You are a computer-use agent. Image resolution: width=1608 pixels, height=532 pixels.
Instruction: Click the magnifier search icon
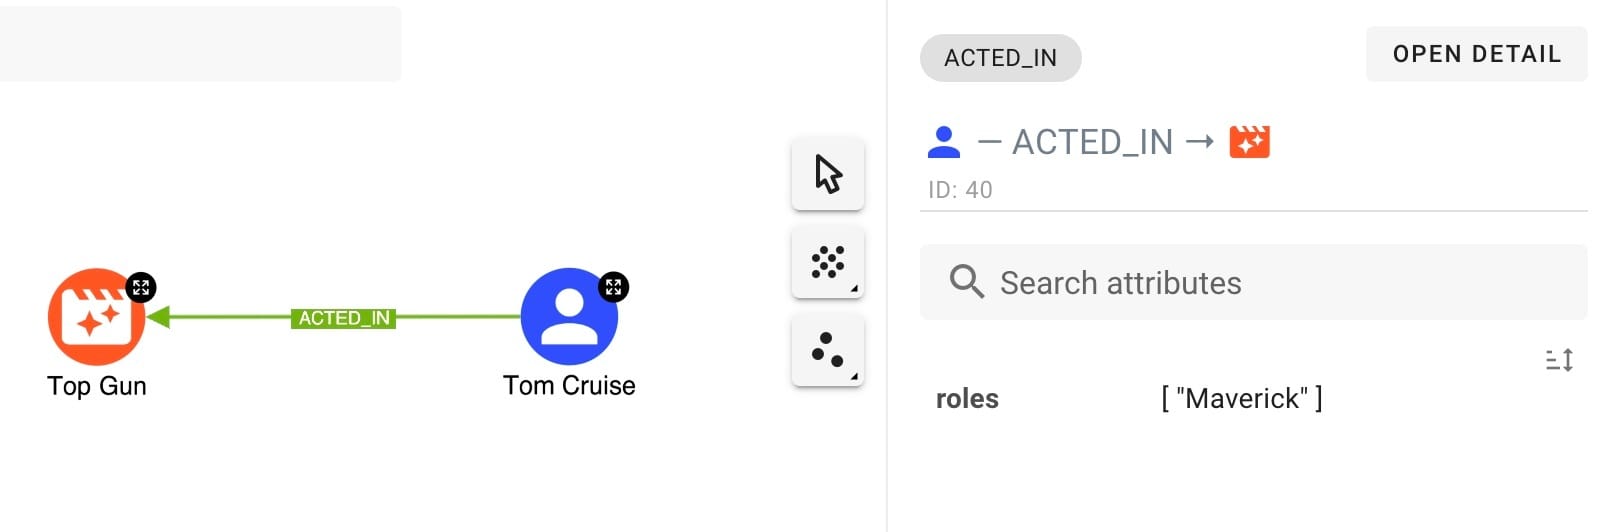tap(966, 282)
